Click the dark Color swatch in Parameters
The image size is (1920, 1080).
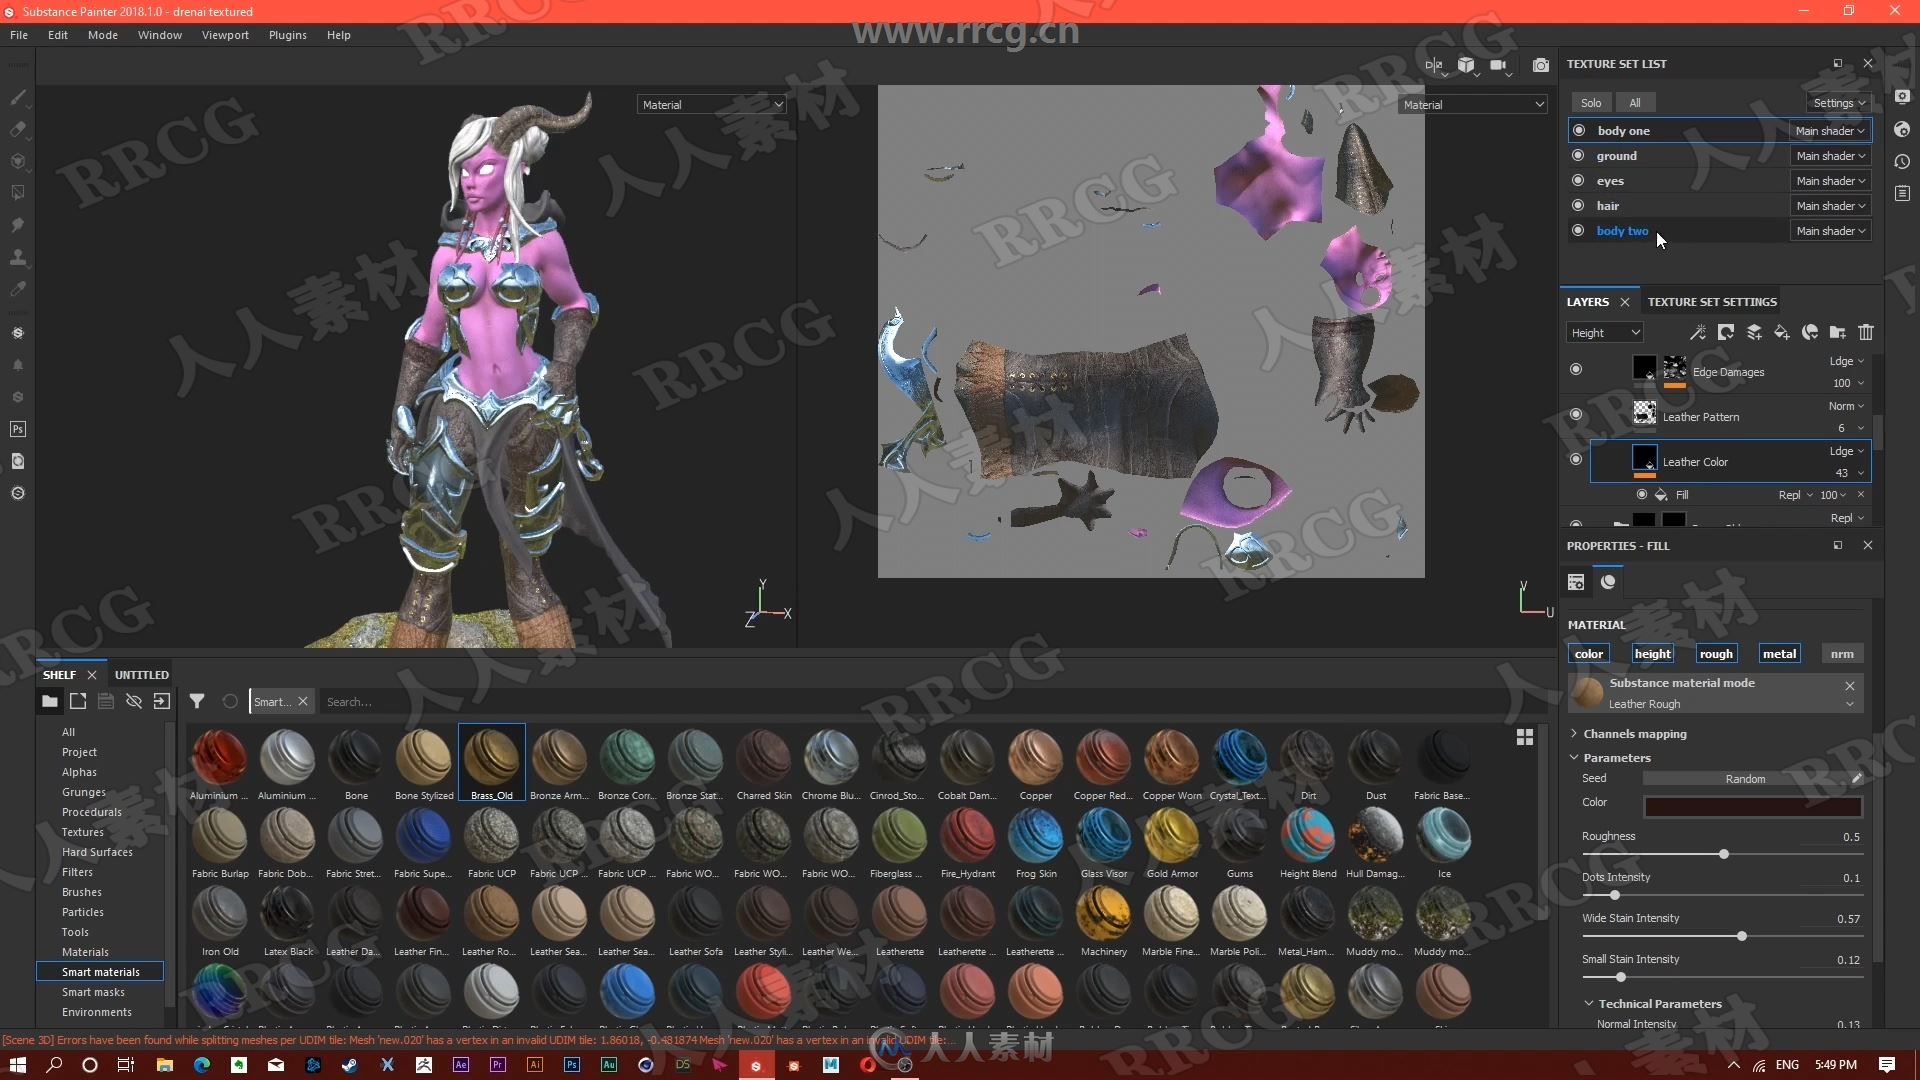pyautogui.click(x=1753, y=806)
